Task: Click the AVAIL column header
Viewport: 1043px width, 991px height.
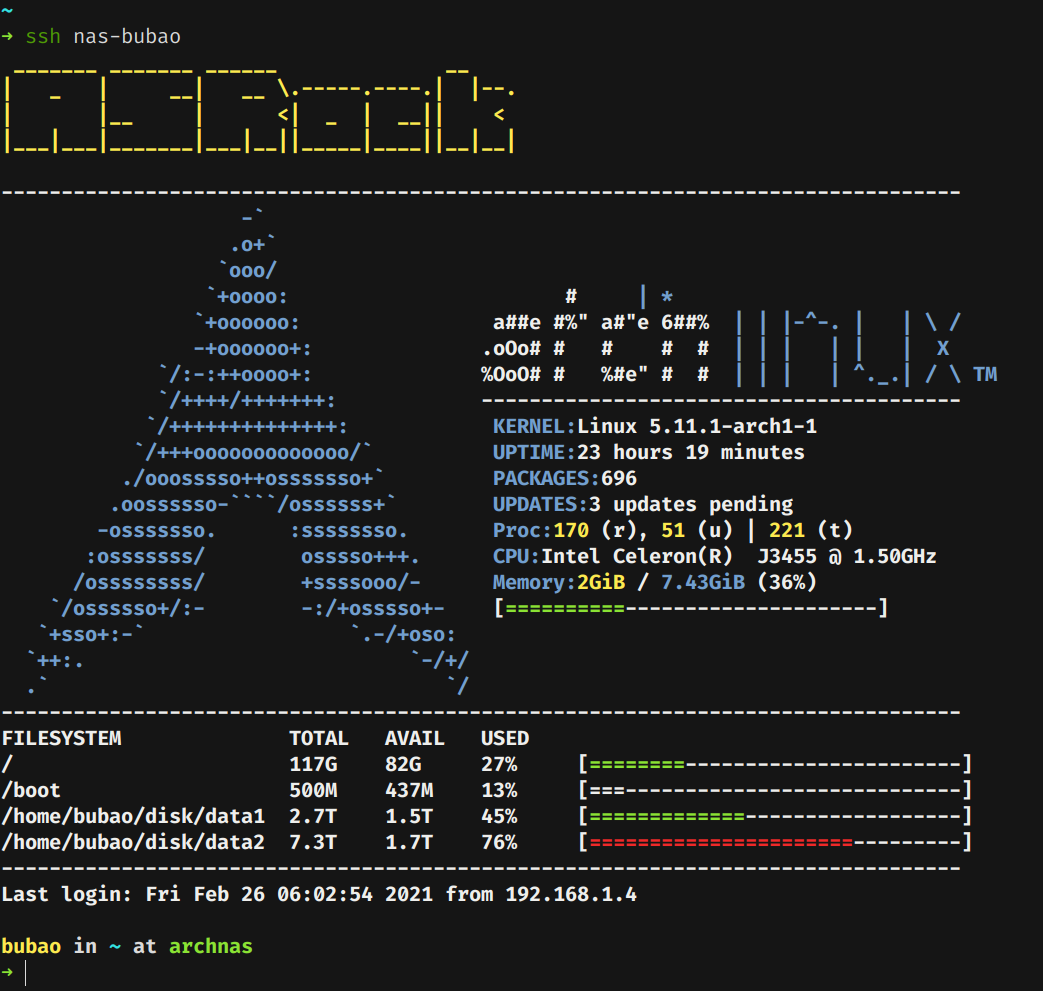Action: 414,738
